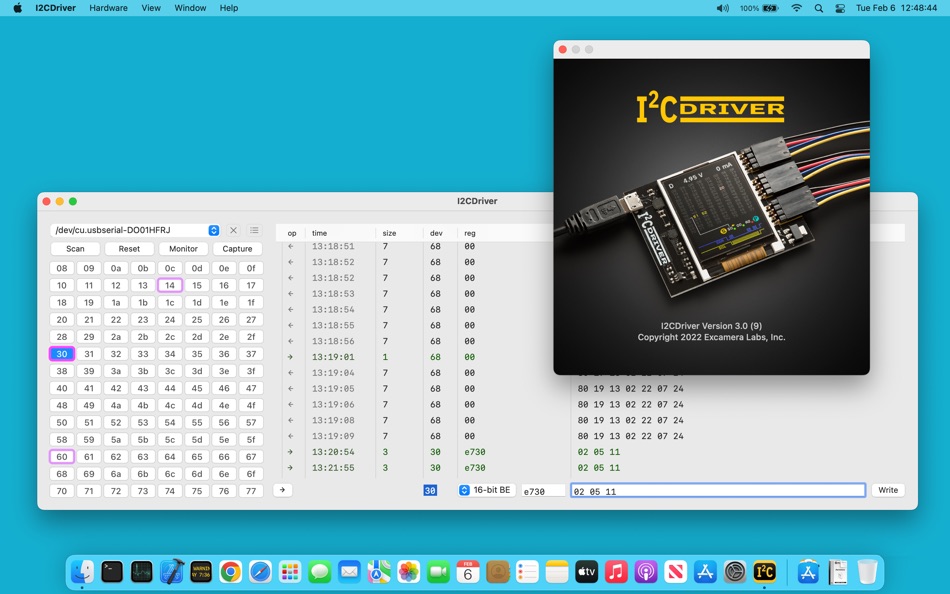Screen dimensions: 950x594
Task: Click the Reset button
Action: pos(129,249)
